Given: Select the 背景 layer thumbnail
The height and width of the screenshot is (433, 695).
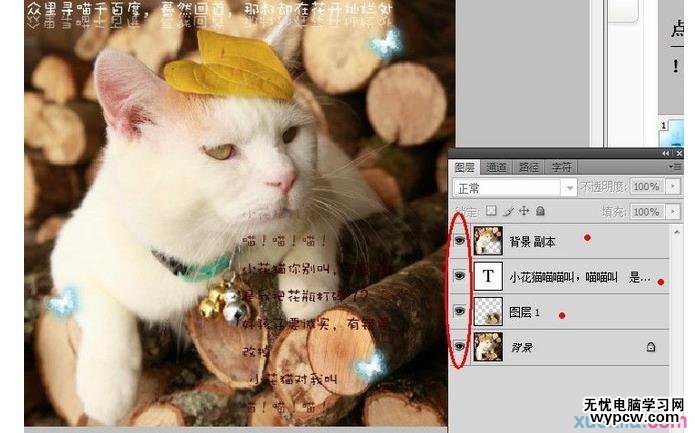Looking at the screenshot, I should click(488, 346).
